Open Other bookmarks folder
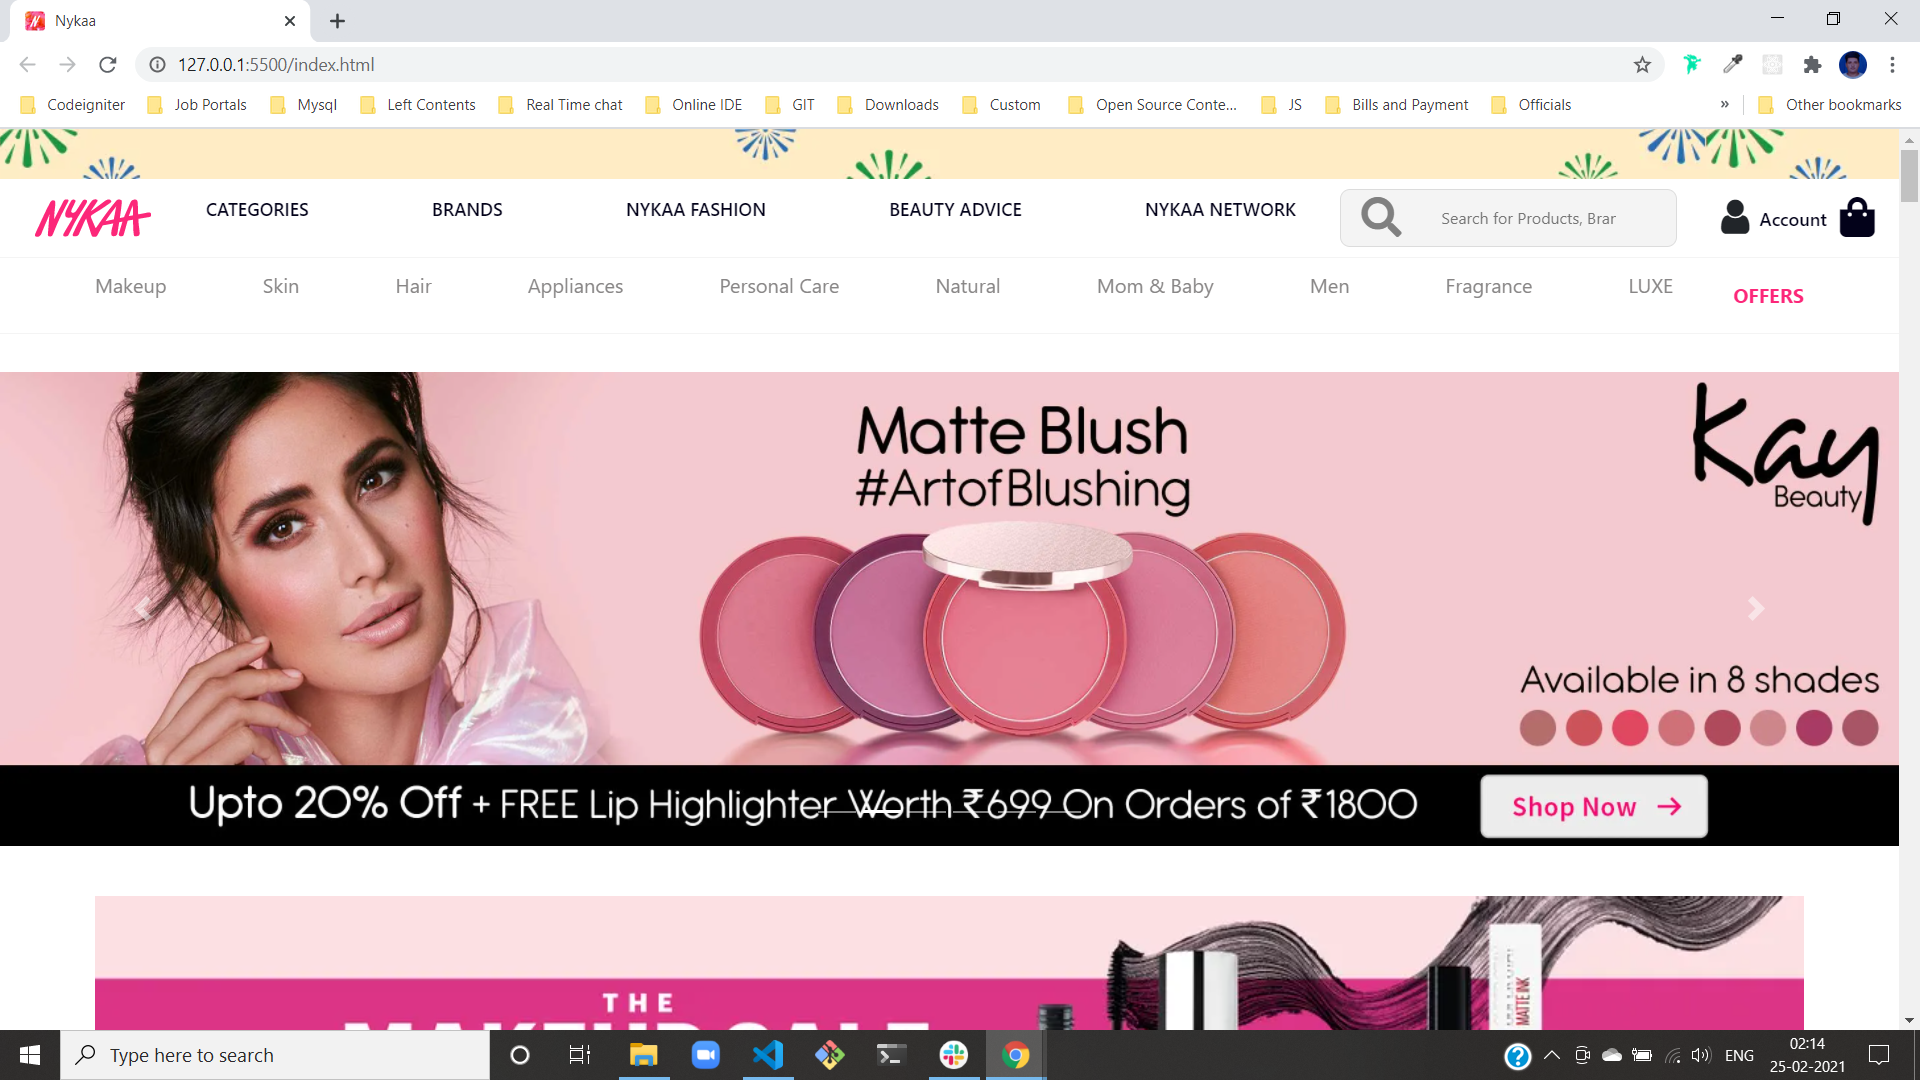Image resolution: width=1920 pixels, height=1080 pixels. tap(1830, 104)
